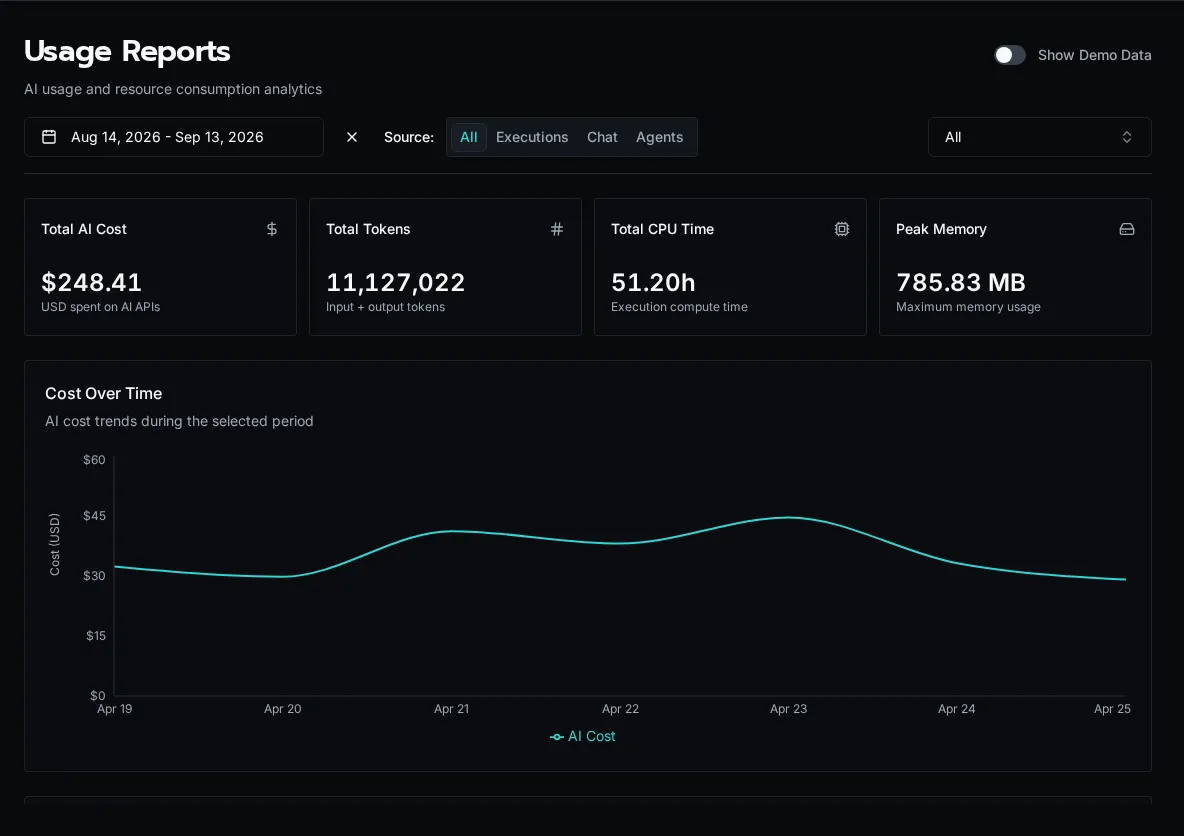Click the AI usage and resource consumption subtitle
The image size is (1184, 836).
click(173, 89)
